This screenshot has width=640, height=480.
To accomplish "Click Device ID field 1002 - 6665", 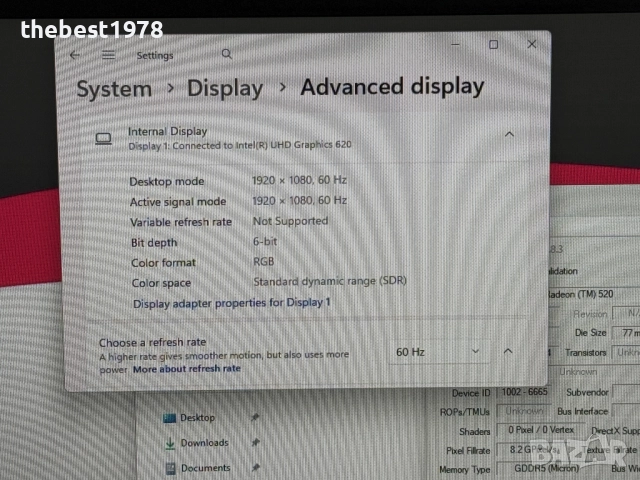I will point(524,392).
